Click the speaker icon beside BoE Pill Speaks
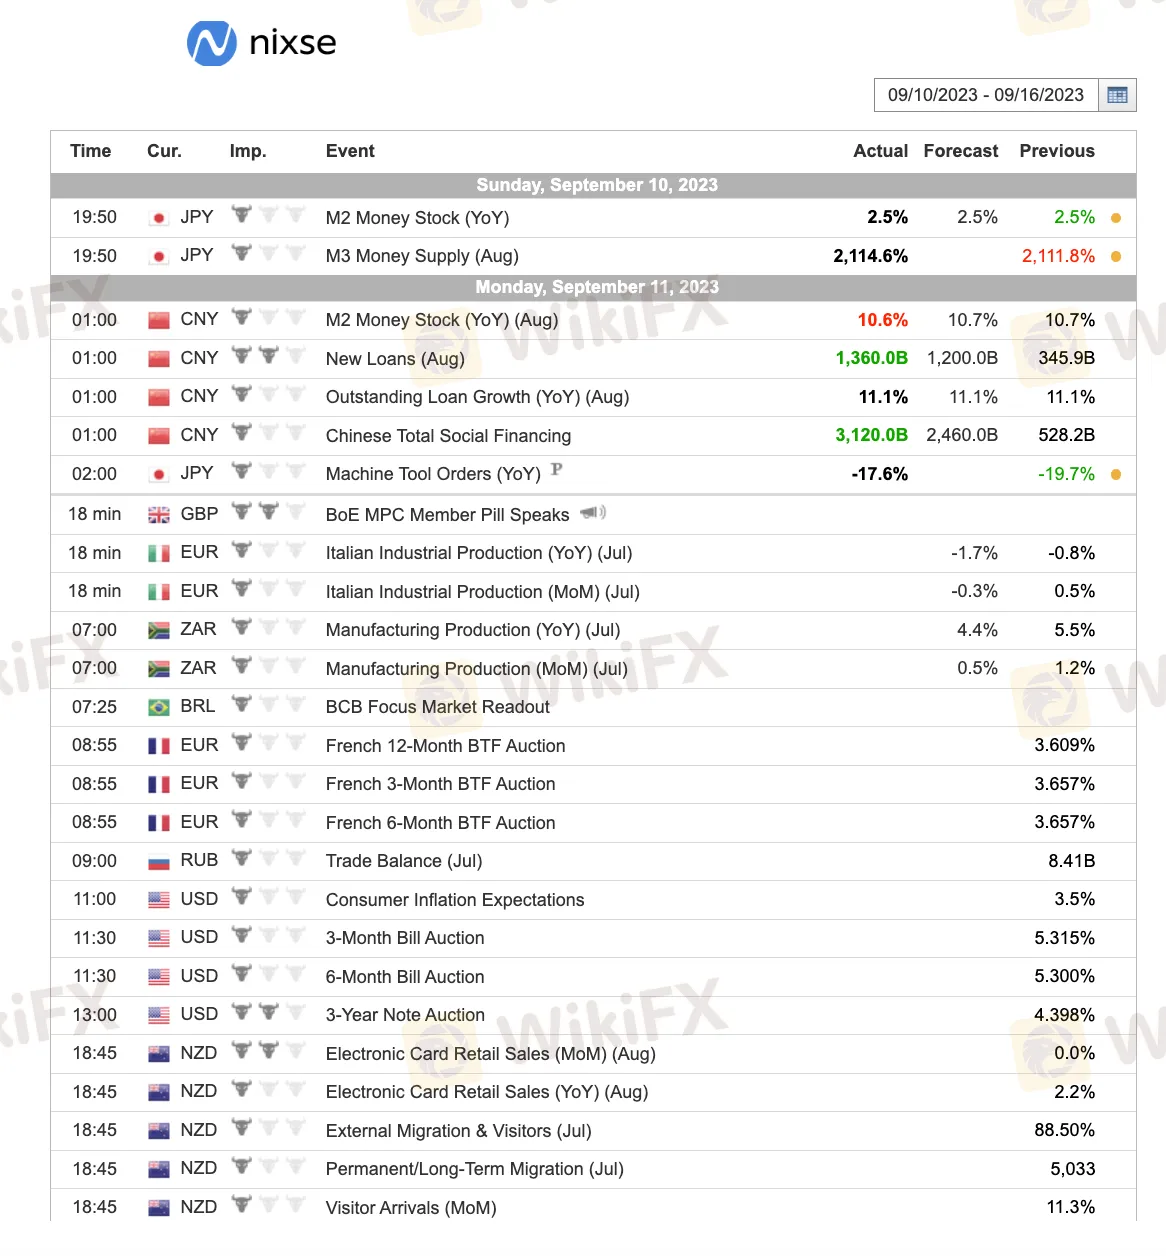The height and width of the screenshot is (1256, 1166). point(592,513)
